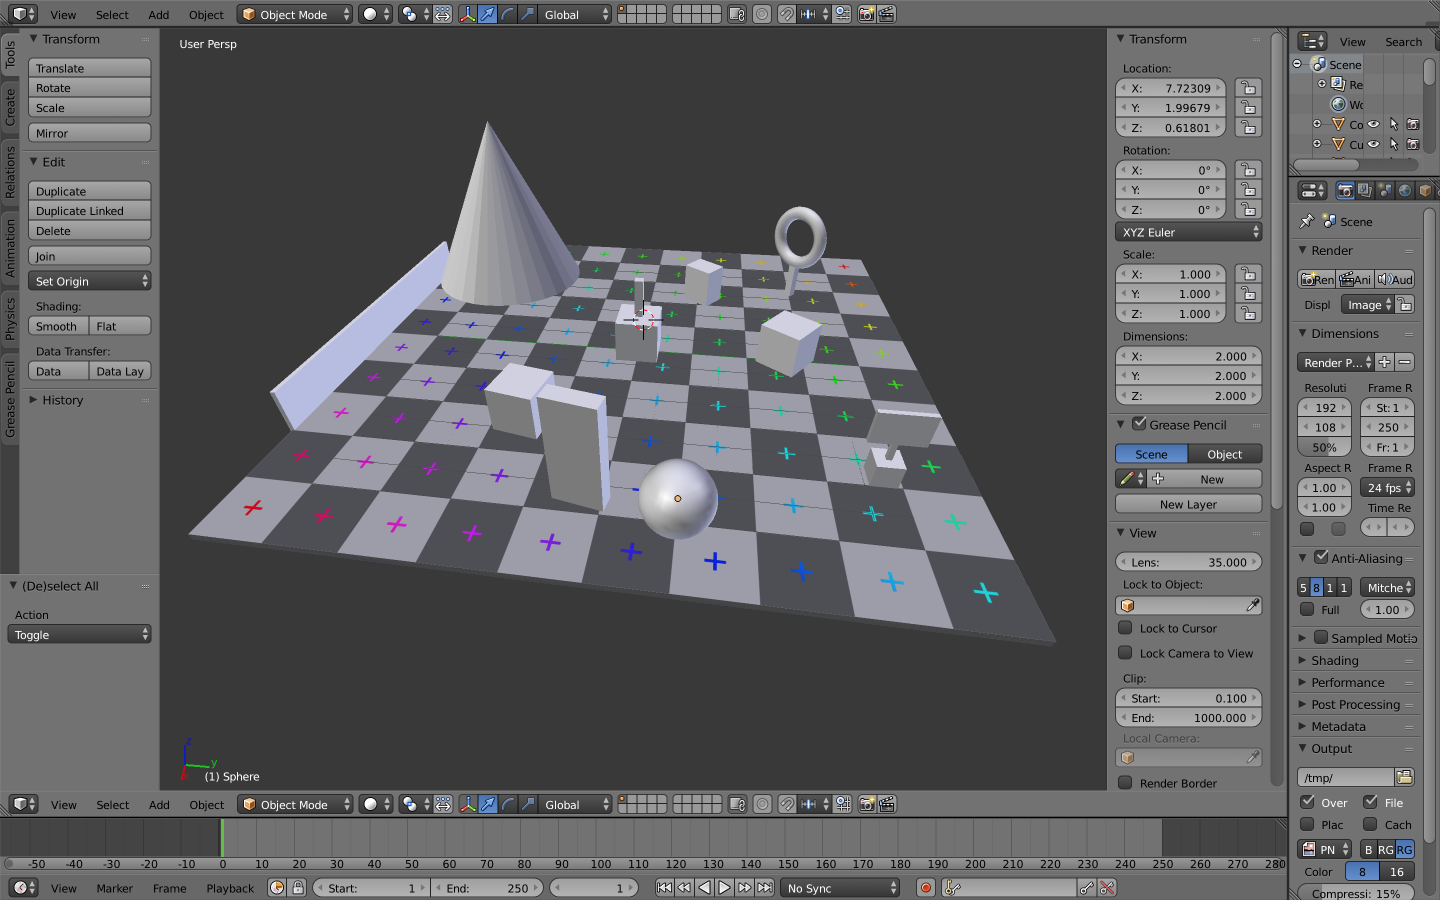The image size is (1440, 900).
Task: Open the XYZ Euler rotation mode dropdown
Action: point(1188,232)
